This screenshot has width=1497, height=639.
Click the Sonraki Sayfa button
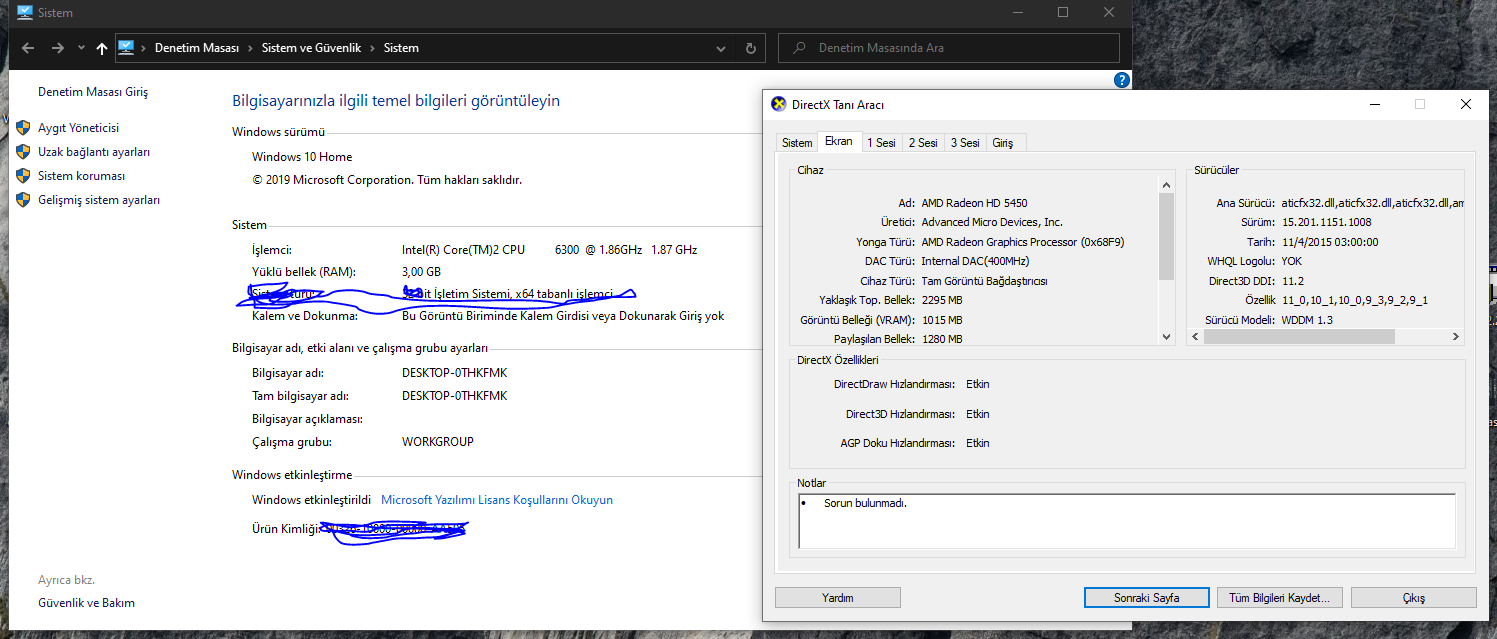pos(1146,598)
